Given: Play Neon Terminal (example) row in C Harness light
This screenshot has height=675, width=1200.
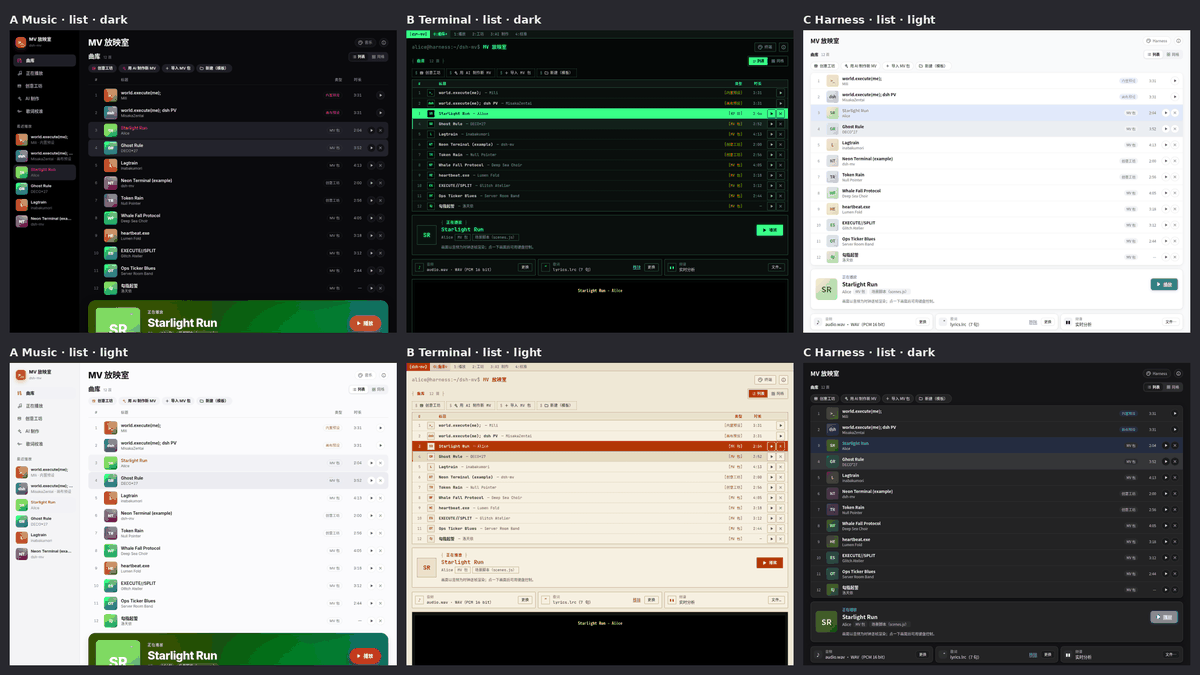Looking at the screenshot, I should click(x=1166, y=160).
